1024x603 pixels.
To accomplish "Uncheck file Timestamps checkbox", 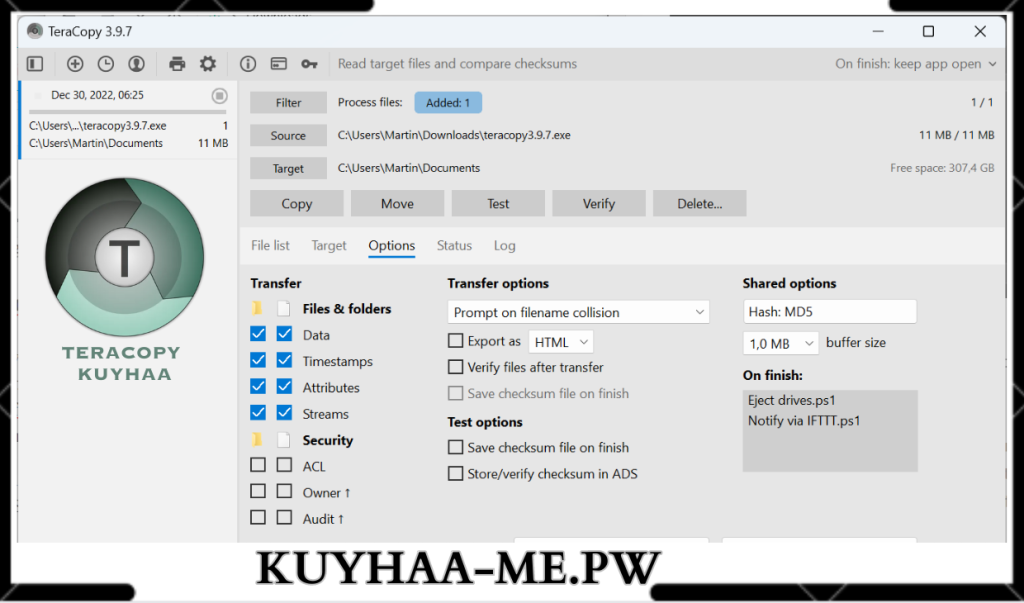I will point(284,360).
